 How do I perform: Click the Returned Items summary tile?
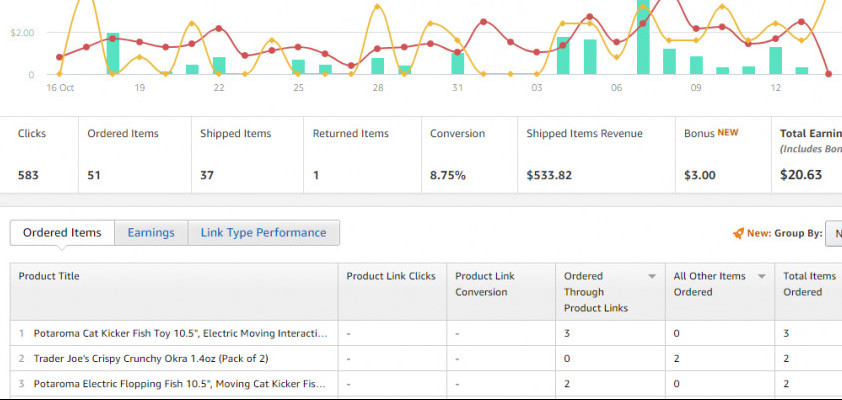point(358,155)
